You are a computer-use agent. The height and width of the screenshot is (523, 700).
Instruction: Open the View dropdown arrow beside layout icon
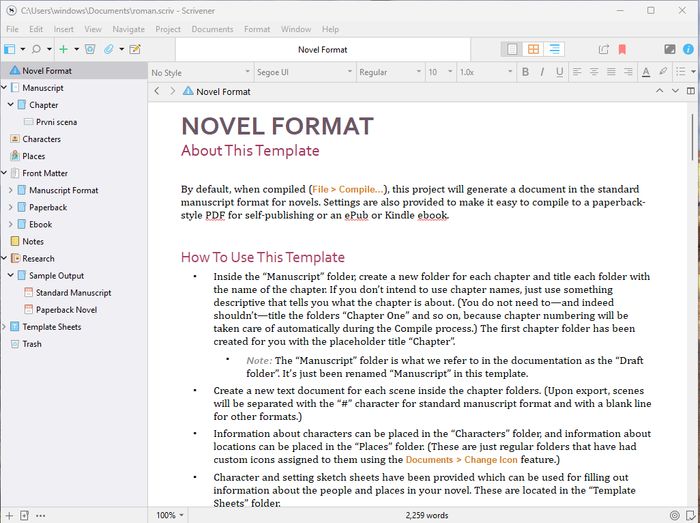(x=22, y=49)
